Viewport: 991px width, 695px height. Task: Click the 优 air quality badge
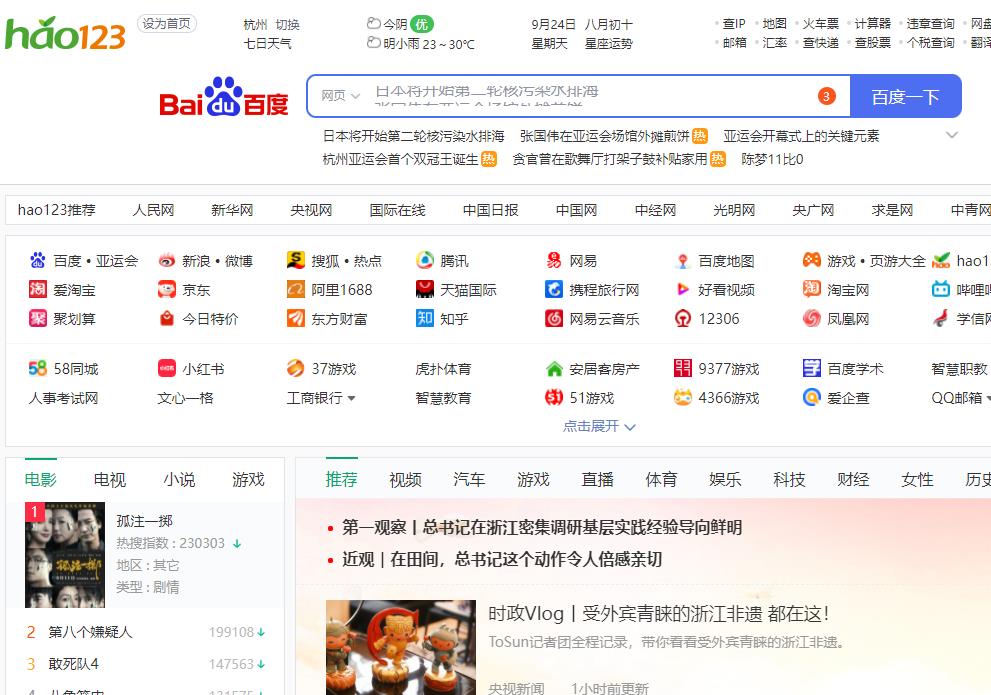[x=422, y=24]
